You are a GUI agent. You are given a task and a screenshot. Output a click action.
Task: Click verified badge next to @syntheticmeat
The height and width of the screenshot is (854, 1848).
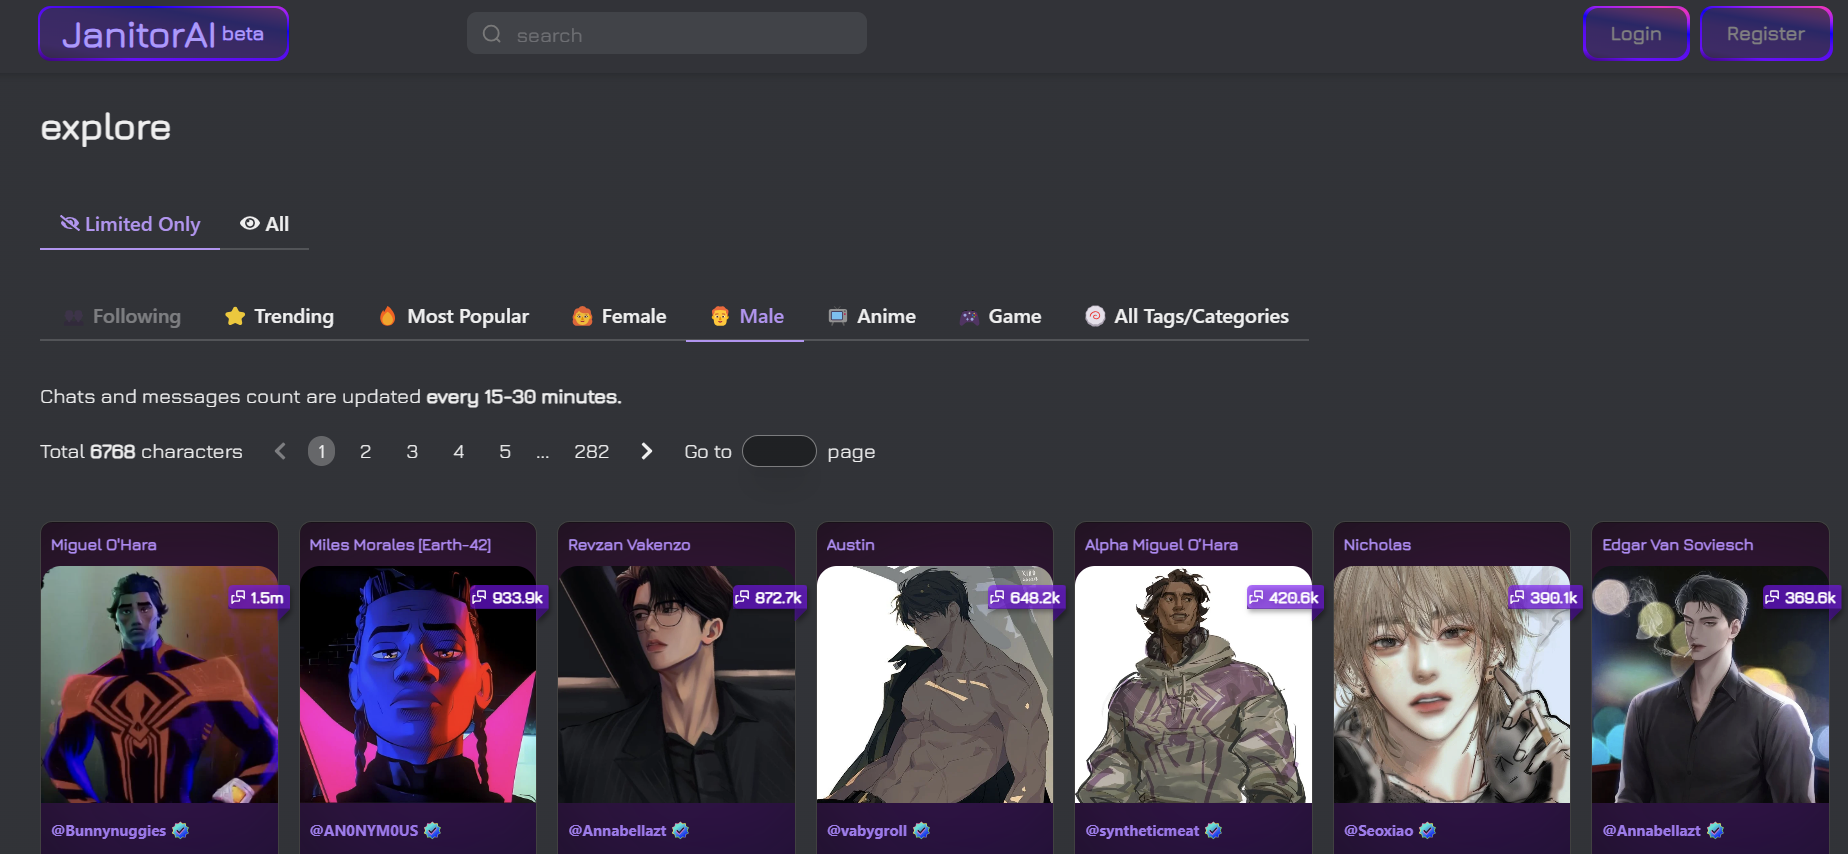pyautogui.click(x=1214, y=830)
